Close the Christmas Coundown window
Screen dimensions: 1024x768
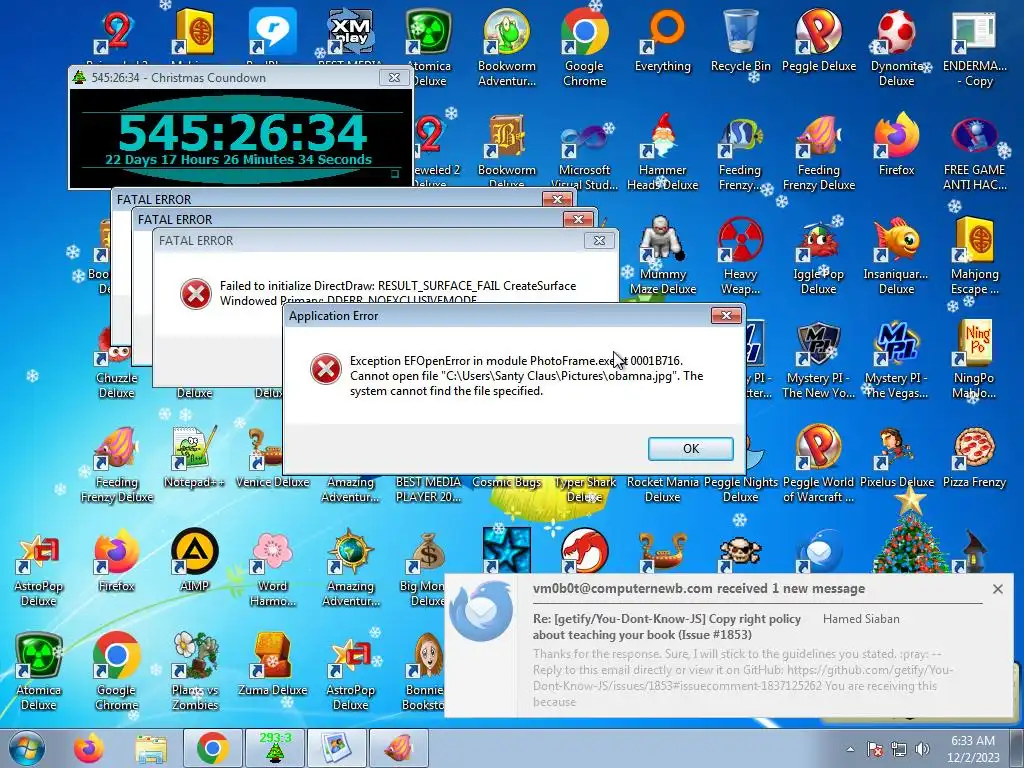(x=394, y=77)
